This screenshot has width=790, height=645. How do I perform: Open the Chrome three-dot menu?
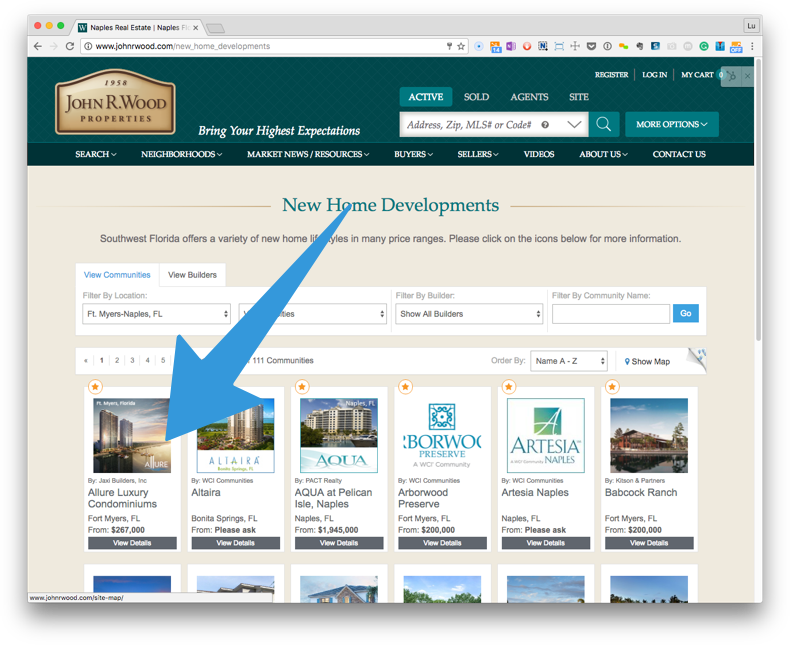click(752, 46)
